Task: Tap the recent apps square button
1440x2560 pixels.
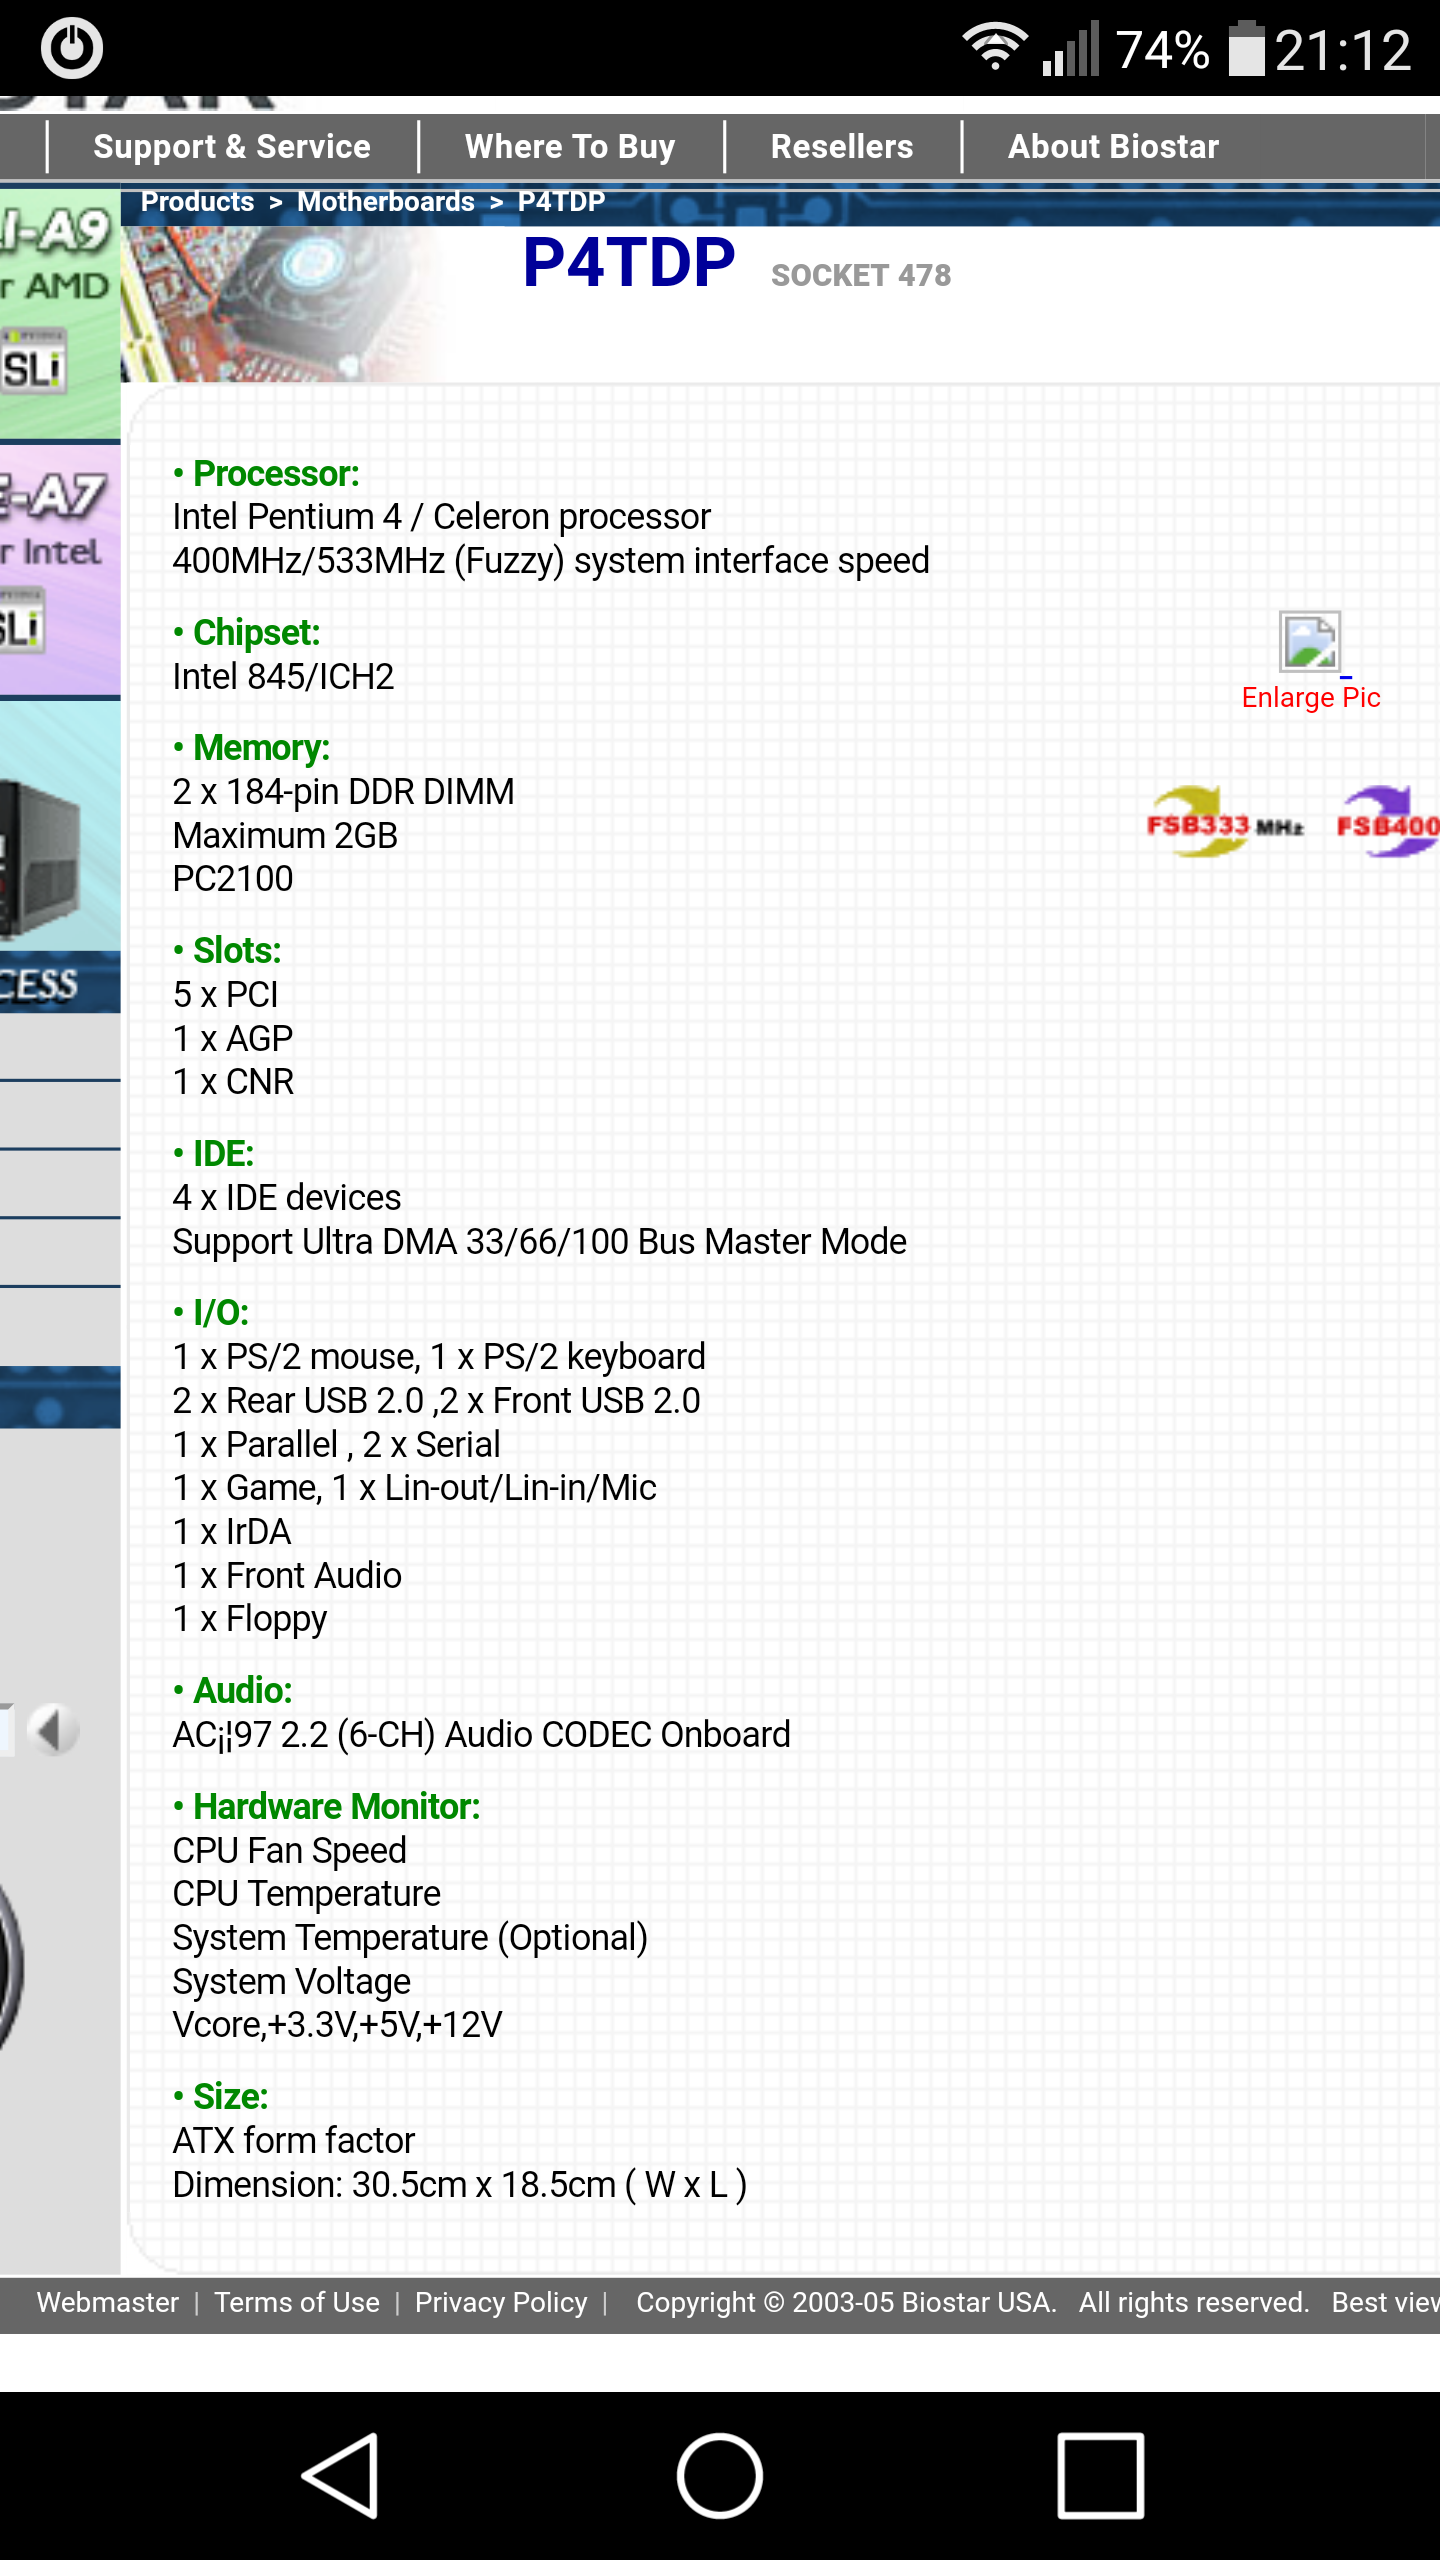Action: coord(1100,2475)
